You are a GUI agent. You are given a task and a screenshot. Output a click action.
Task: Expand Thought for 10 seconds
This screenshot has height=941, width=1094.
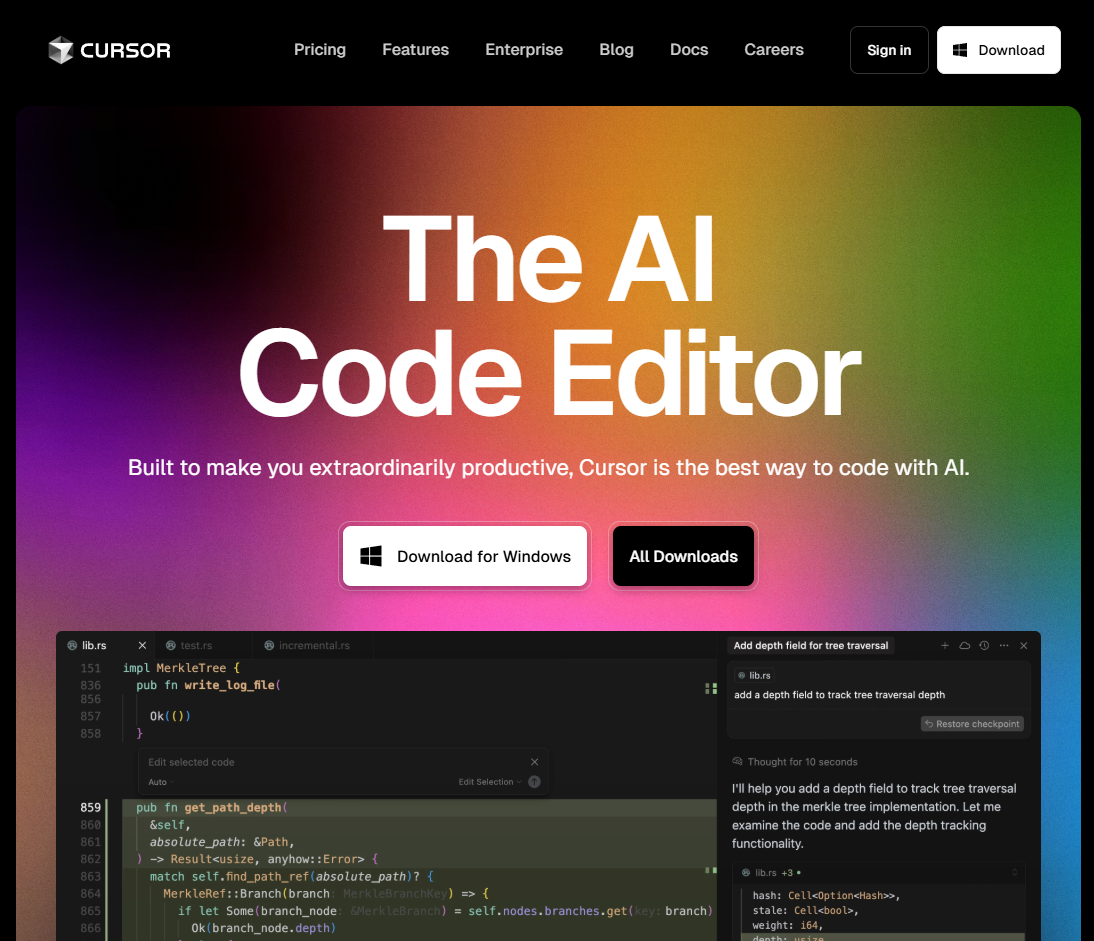(795, 762)
